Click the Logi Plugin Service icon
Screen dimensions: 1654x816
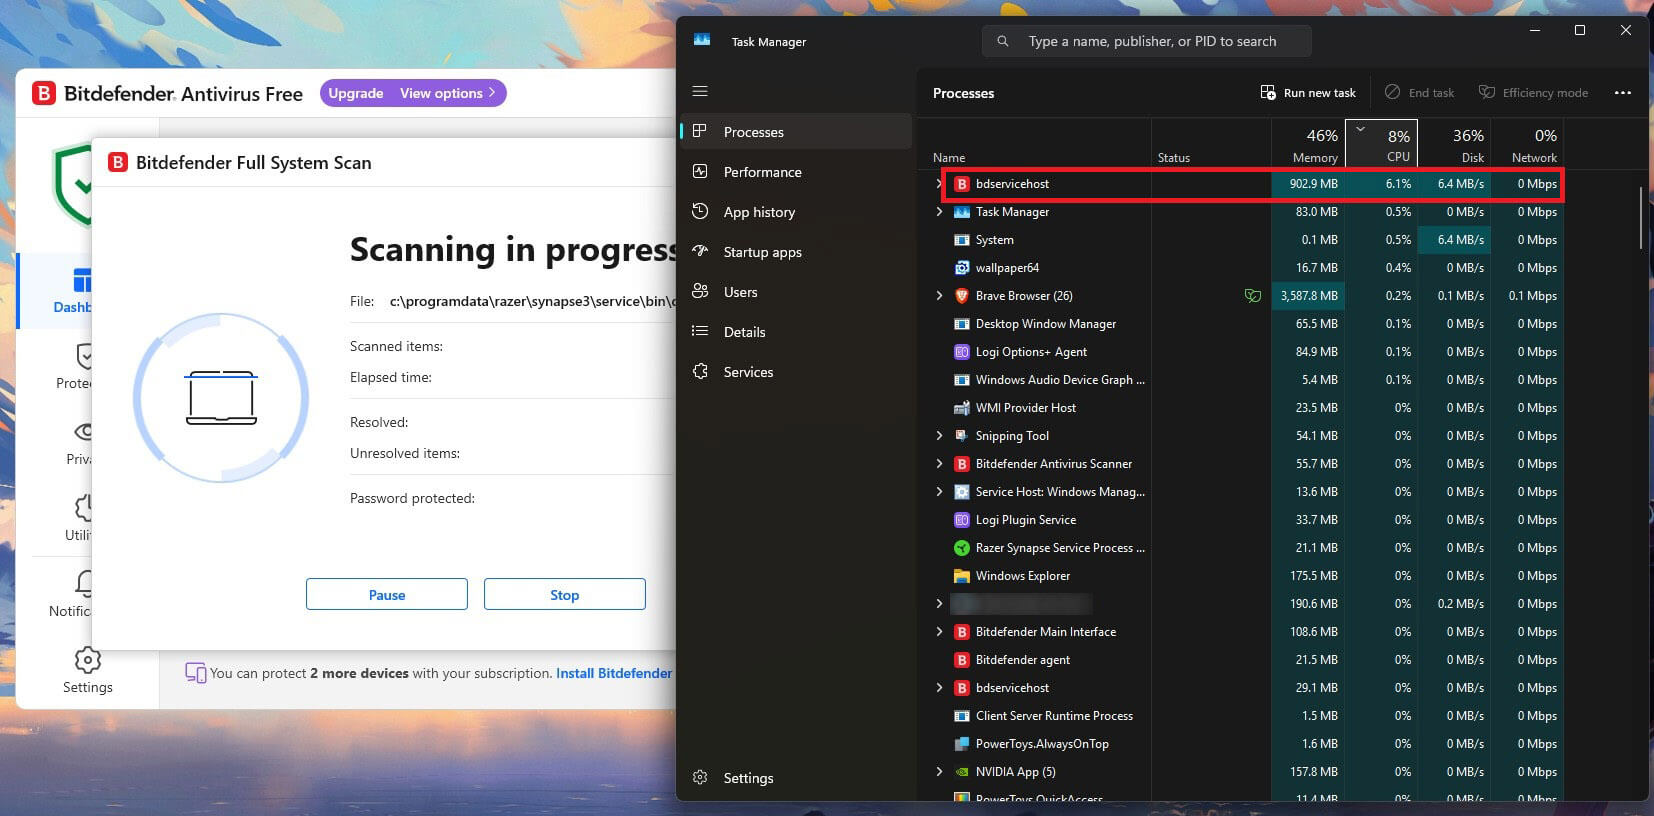tap(961, 520)
